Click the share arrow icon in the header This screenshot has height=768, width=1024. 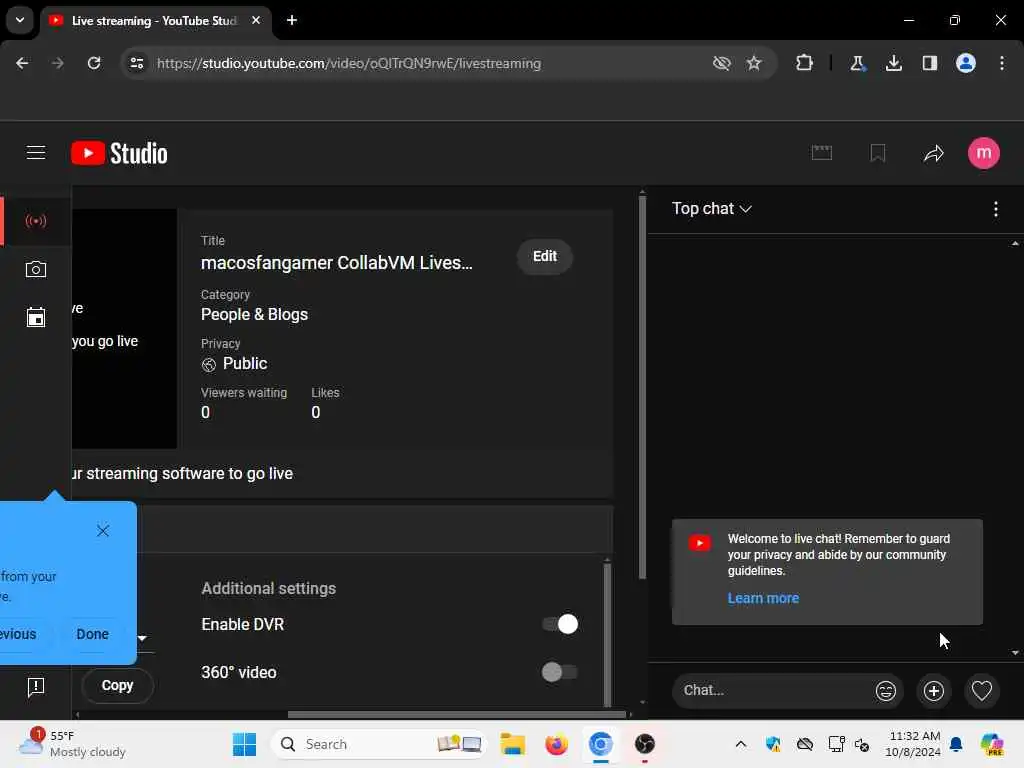934,153
